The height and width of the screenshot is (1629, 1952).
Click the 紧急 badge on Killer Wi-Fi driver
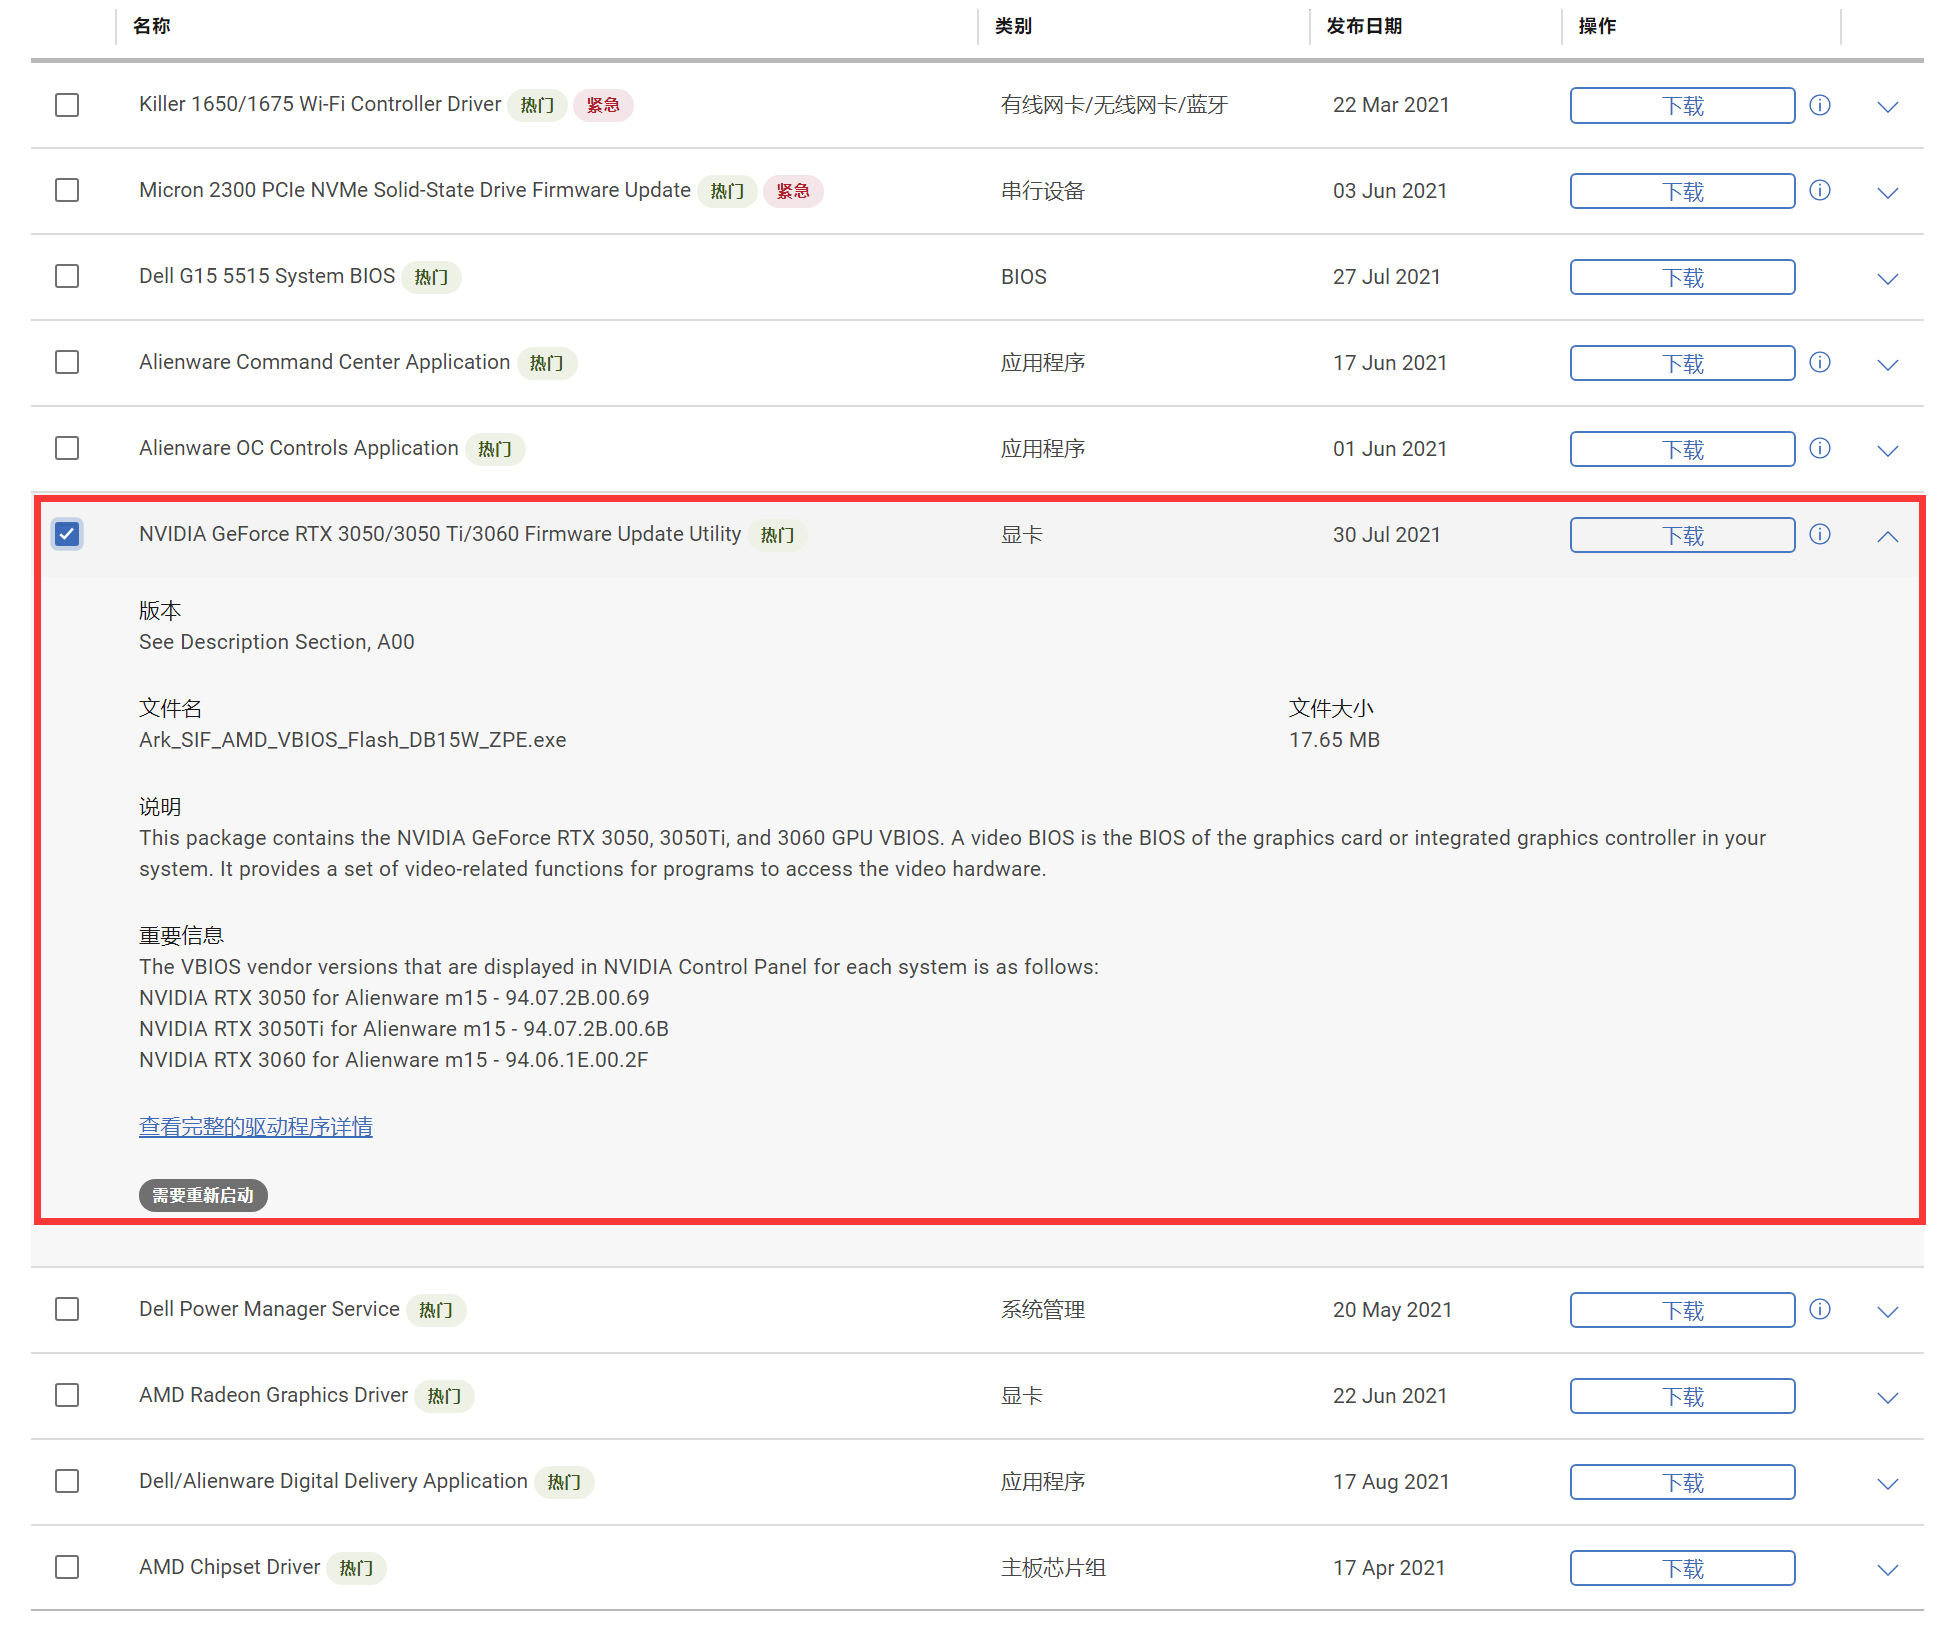point(602,105)
